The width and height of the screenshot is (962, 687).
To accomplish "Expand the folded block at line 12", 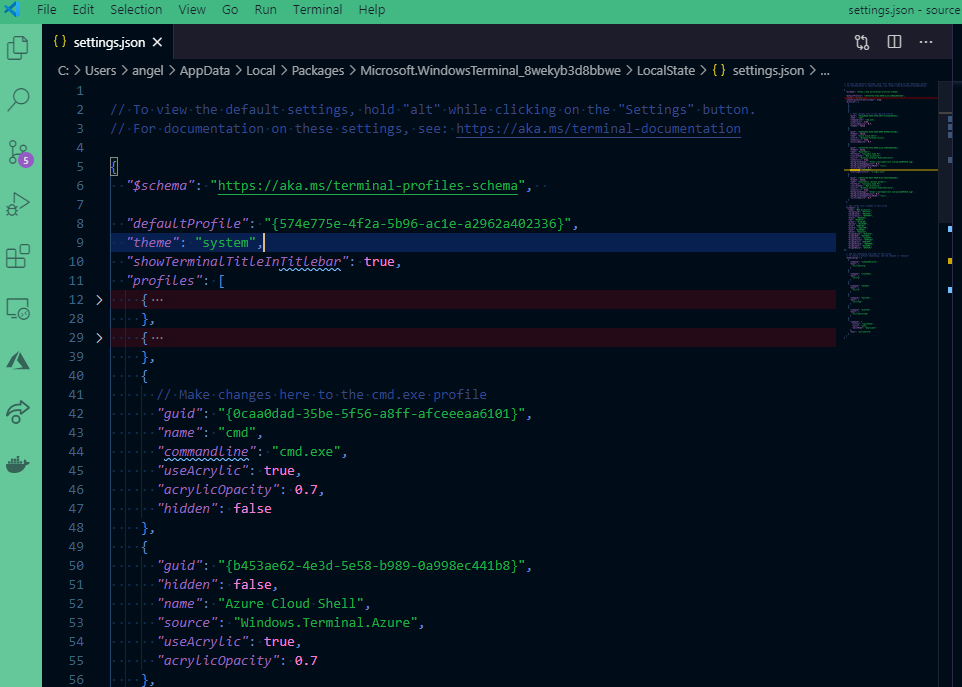I will point(99,299).
